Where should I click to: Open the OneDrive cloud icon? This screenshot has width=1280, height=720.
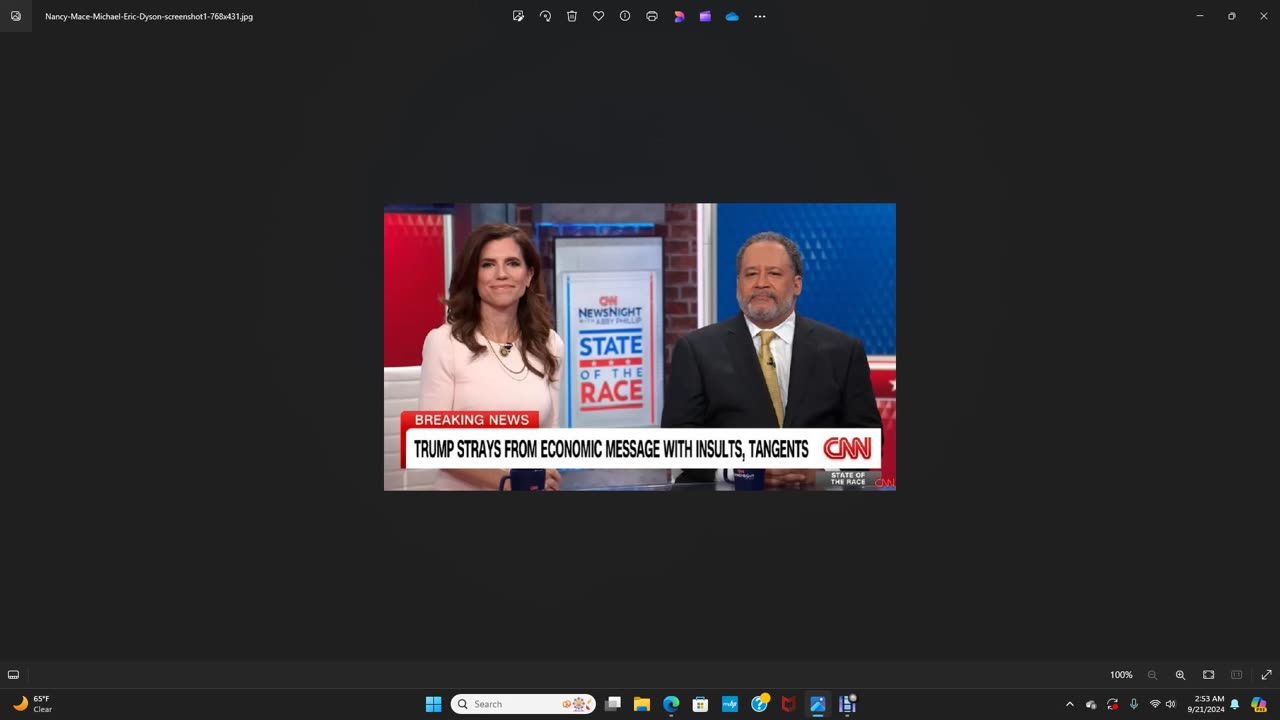732,16
